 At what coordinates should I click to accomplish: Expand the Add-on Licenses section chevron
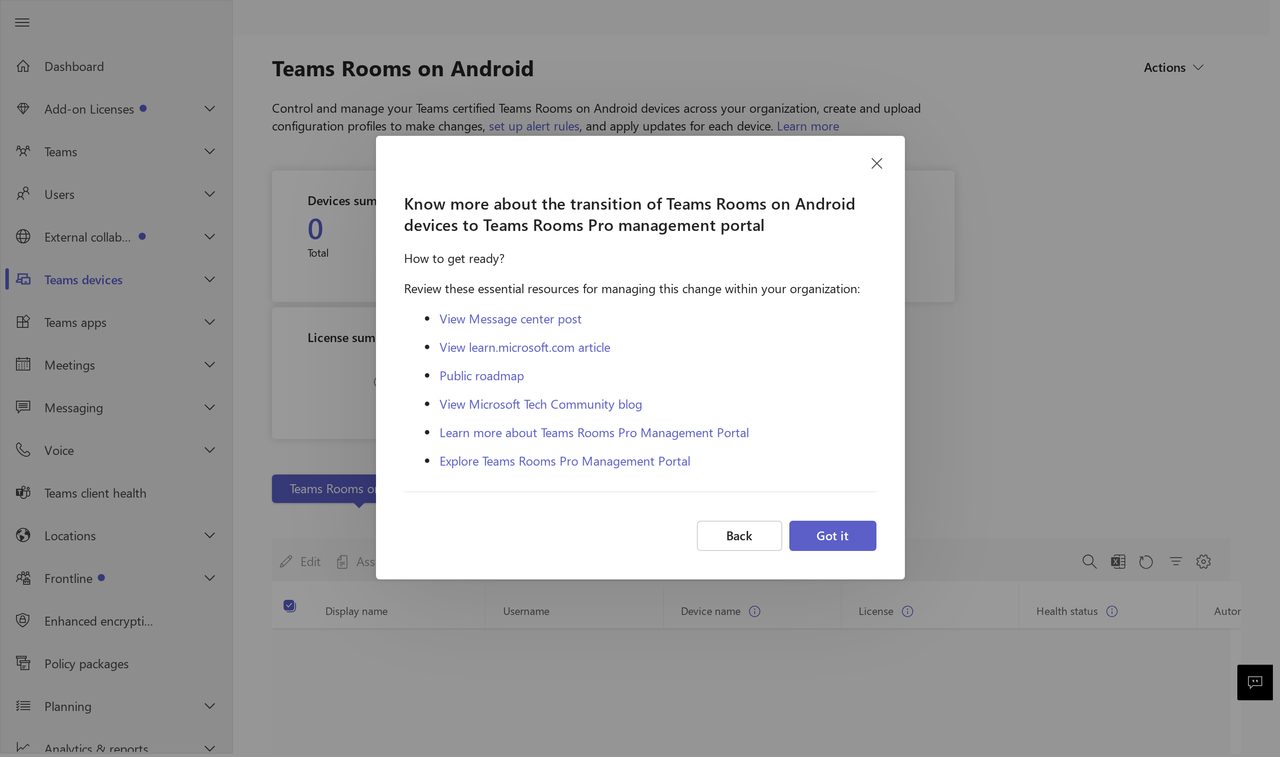(210, 109)
